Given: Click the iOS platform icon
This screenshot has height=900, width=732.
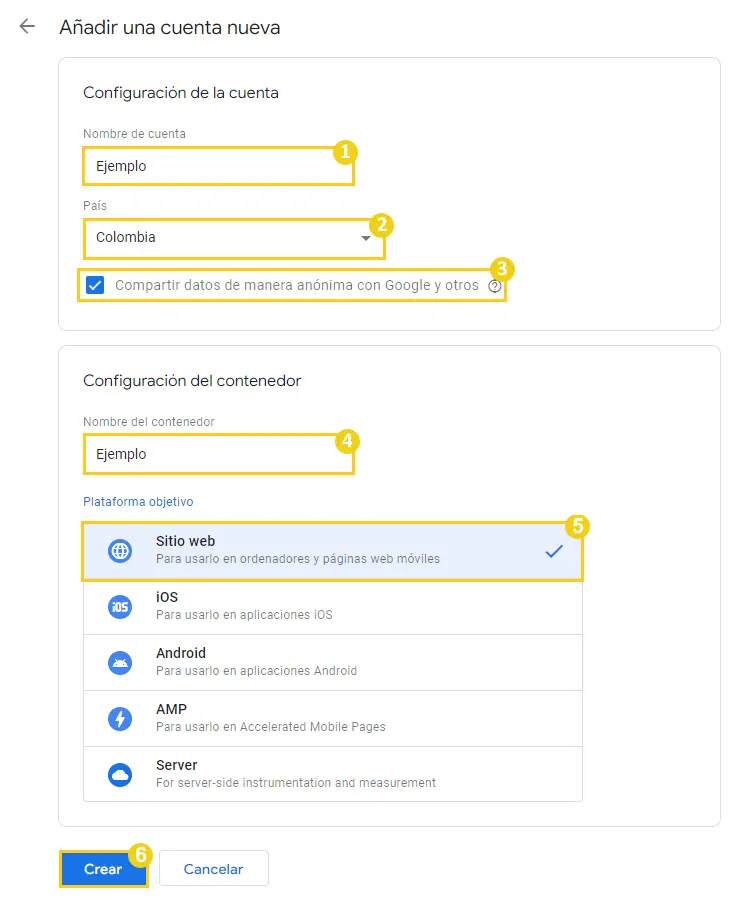Looking at the screenshot, I should tap(120, 607).
